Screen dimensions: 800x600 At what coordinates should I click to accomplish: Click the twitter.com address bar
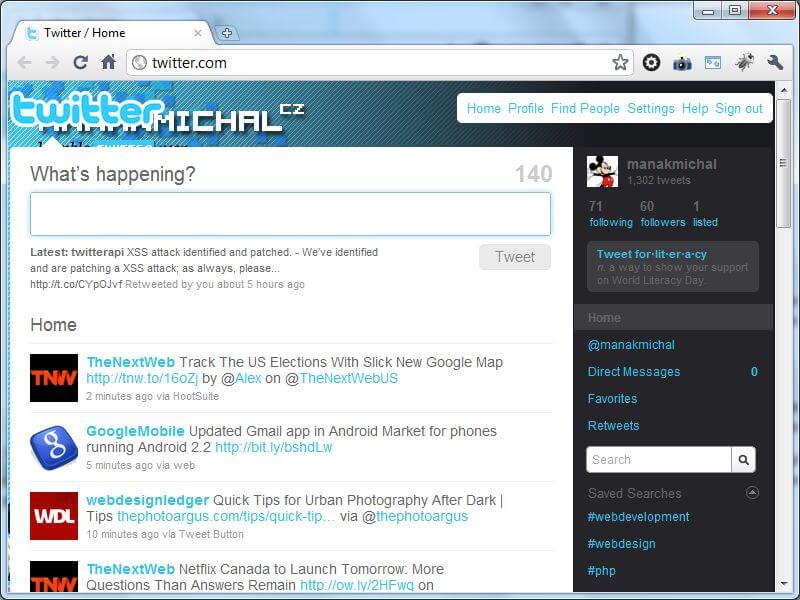pos(380,63)
